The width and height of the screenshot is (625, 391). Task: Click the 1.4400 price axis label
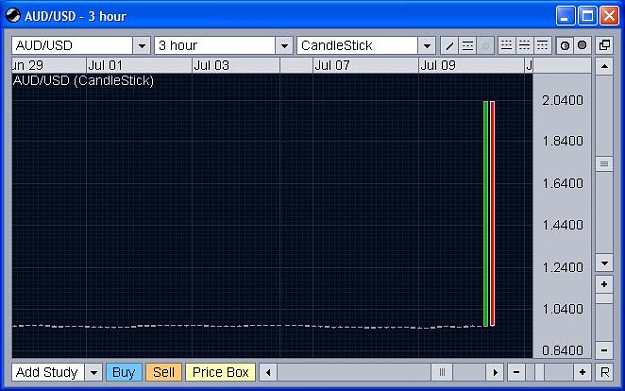pyautogui.click(x=562, y=225)
